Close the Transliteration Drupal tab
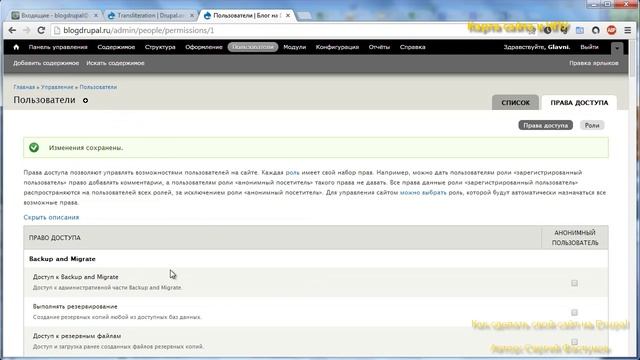 coord(192,16)
